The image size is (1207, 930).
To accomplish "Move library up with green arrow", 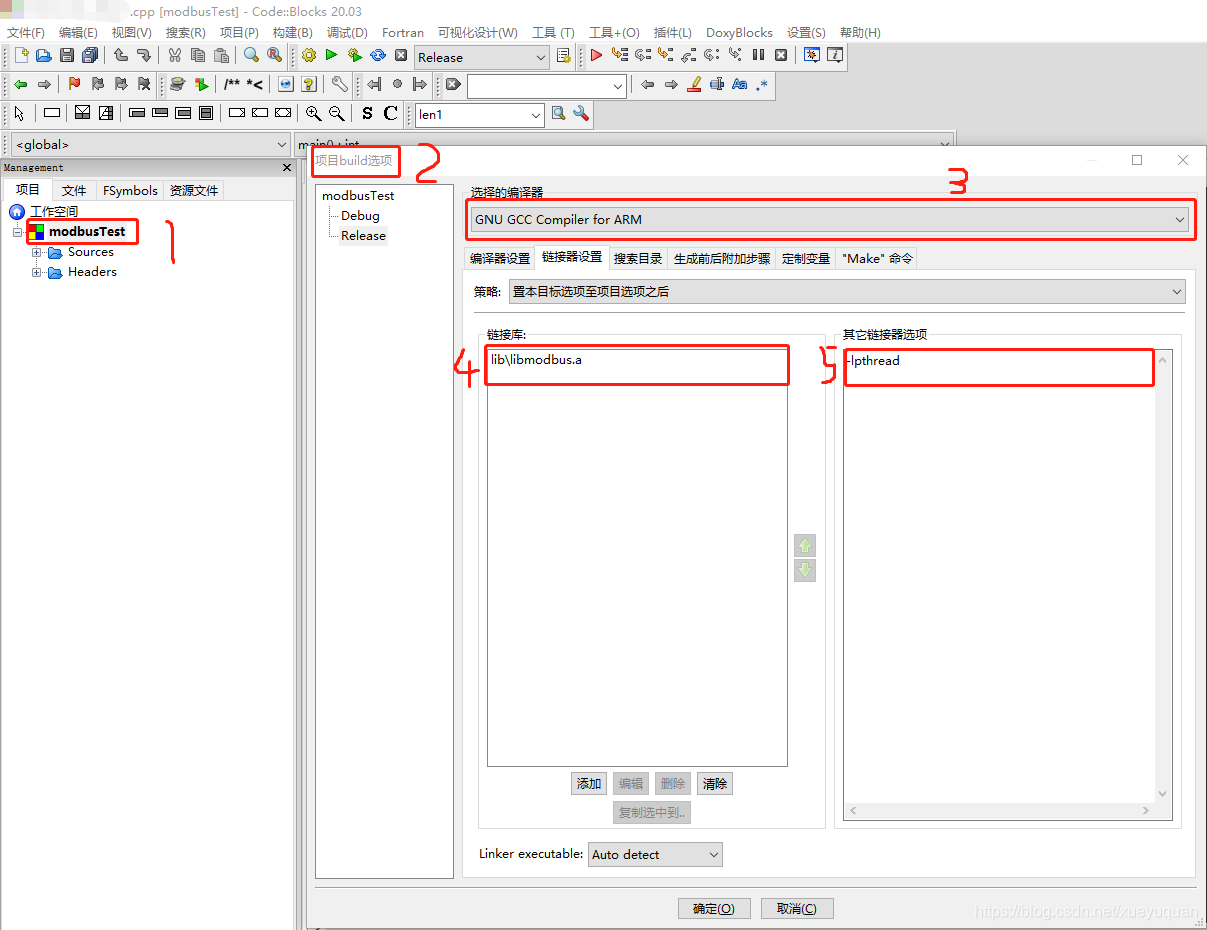I will pos(805,546).
